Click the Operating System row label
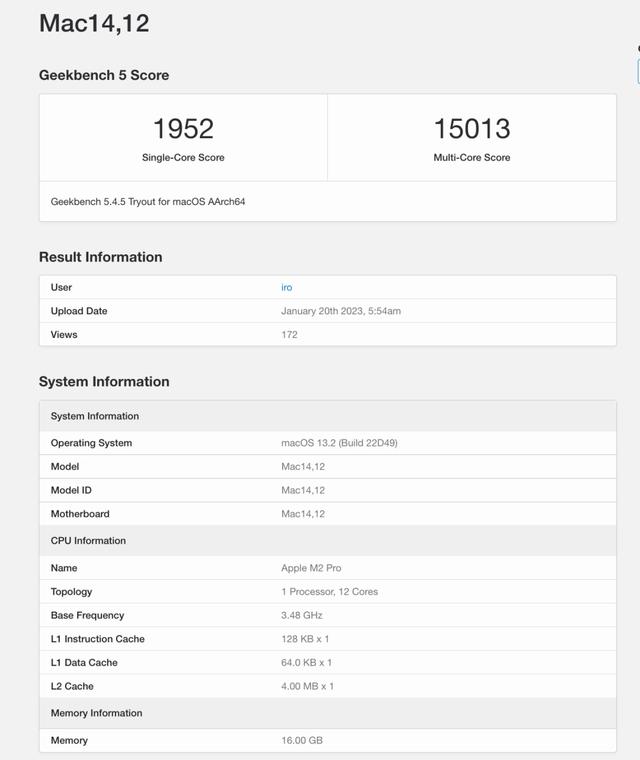640x760 pixels. (x=91, y=443)
